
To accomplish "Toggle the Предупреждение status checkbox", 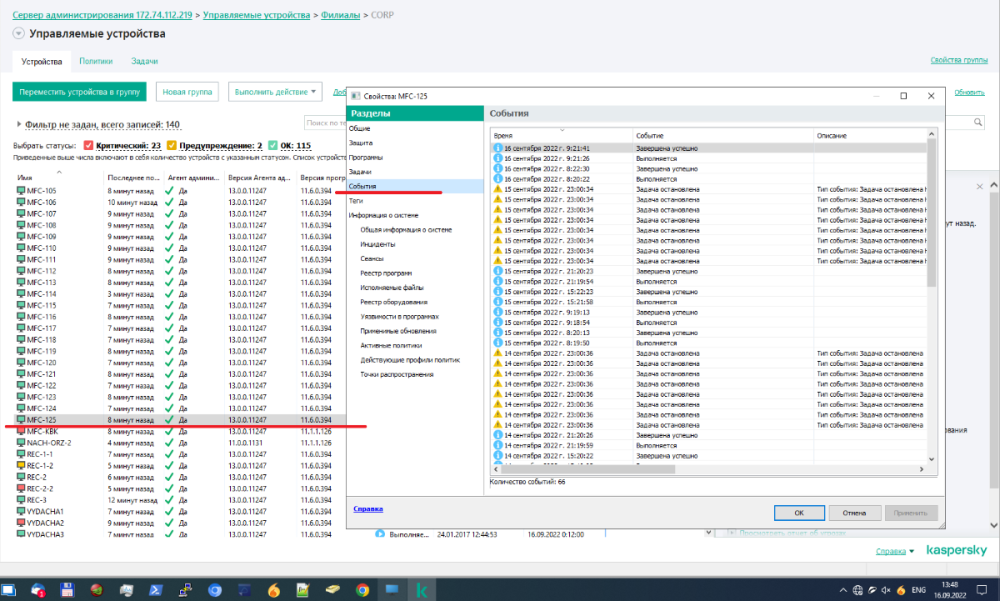I will (172, 146).
